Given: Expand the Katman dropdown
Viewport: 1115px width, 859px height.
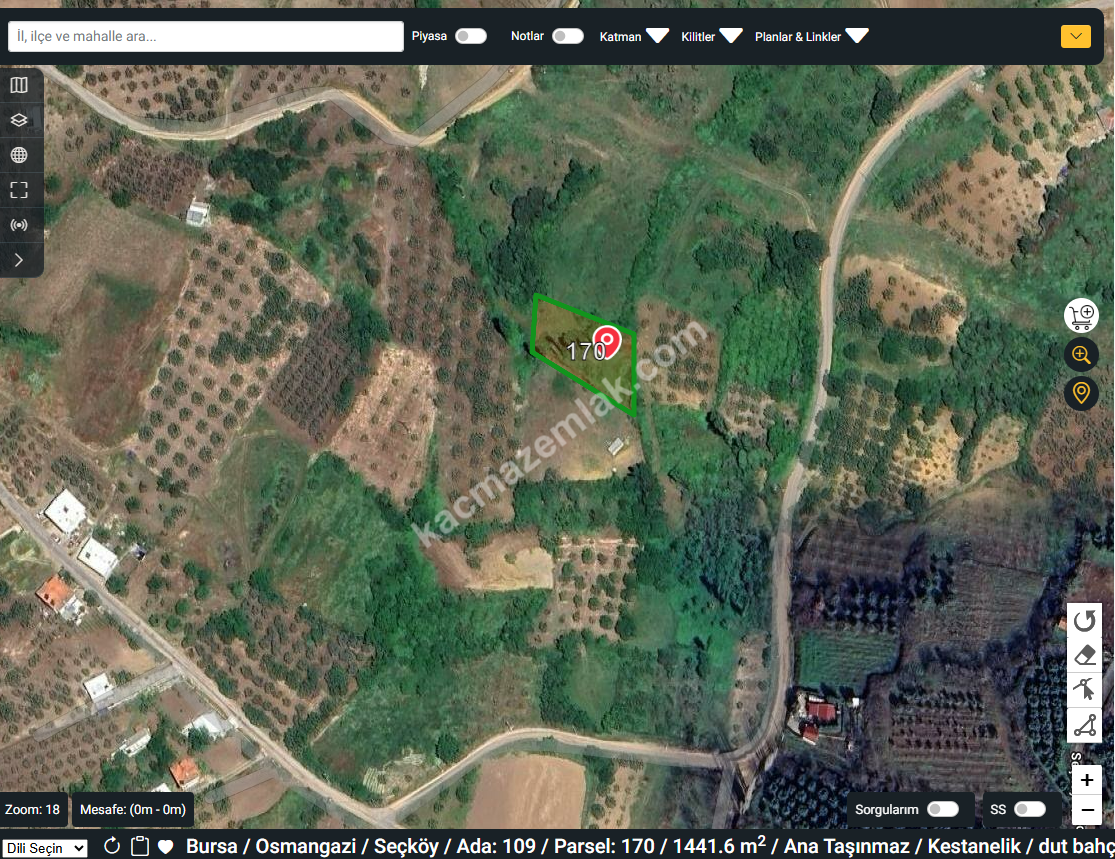Looking at the screenshot, I should (x=634, y=36).
